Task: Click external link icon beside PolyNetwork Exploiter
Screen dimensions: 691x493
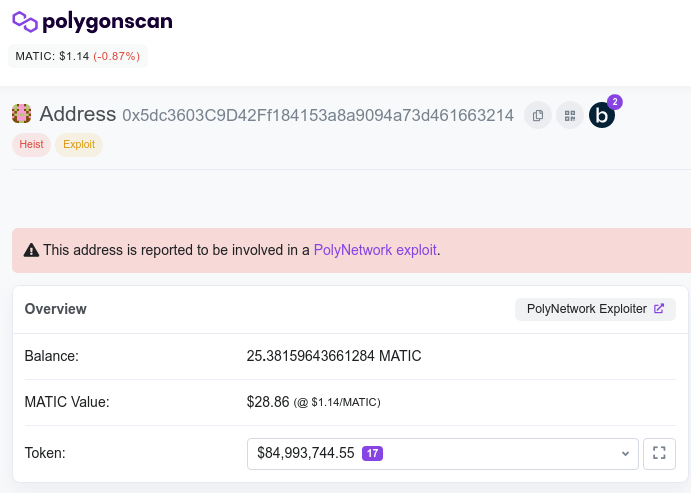Action: (x=659, y=309)
